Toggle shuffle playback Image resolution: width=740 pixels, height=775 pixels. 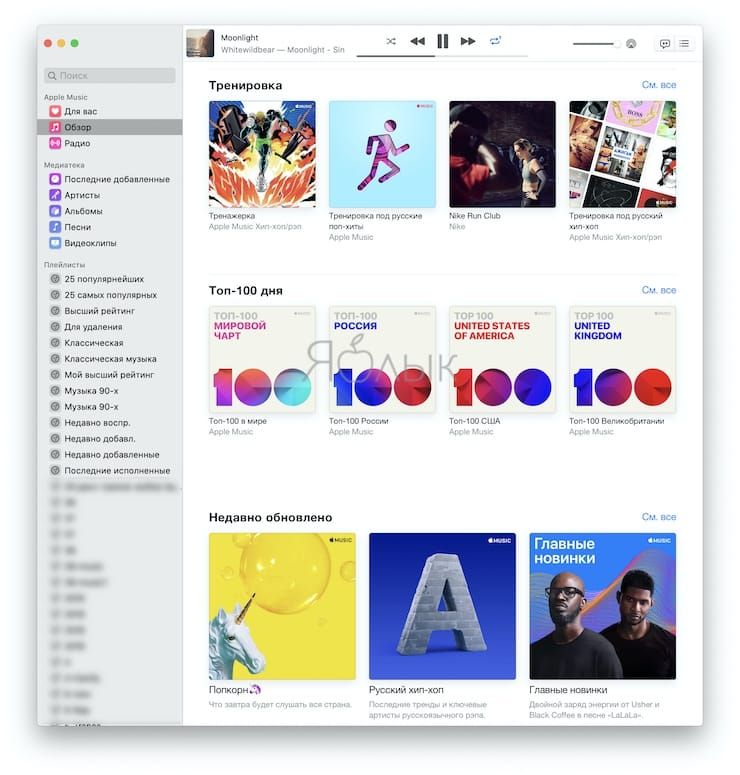click(x=391, y=42)
